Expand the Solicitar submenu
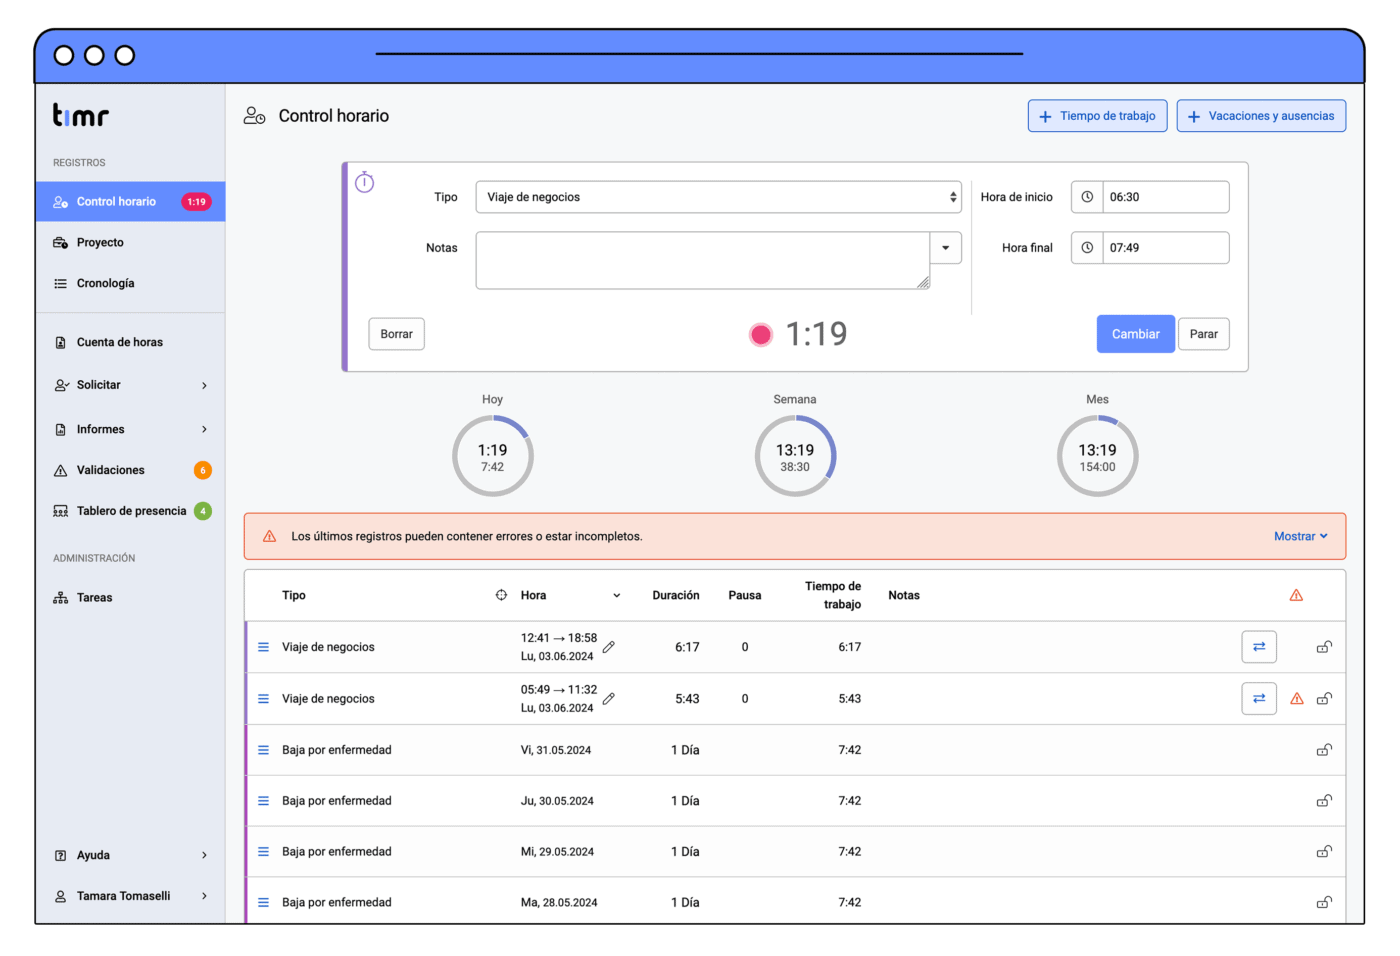Screen dimensions: 1400x956 (204, 386)
